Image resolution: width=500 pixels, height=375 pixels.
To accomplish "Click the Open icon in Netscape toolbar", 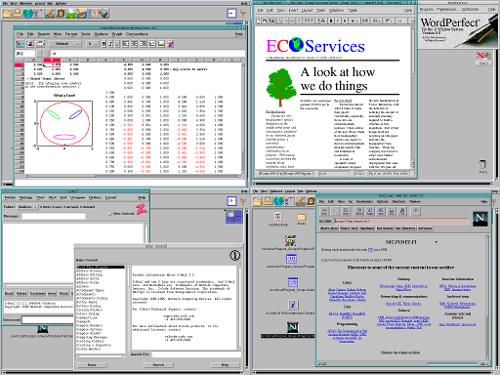I will click(x=381, y=211).
